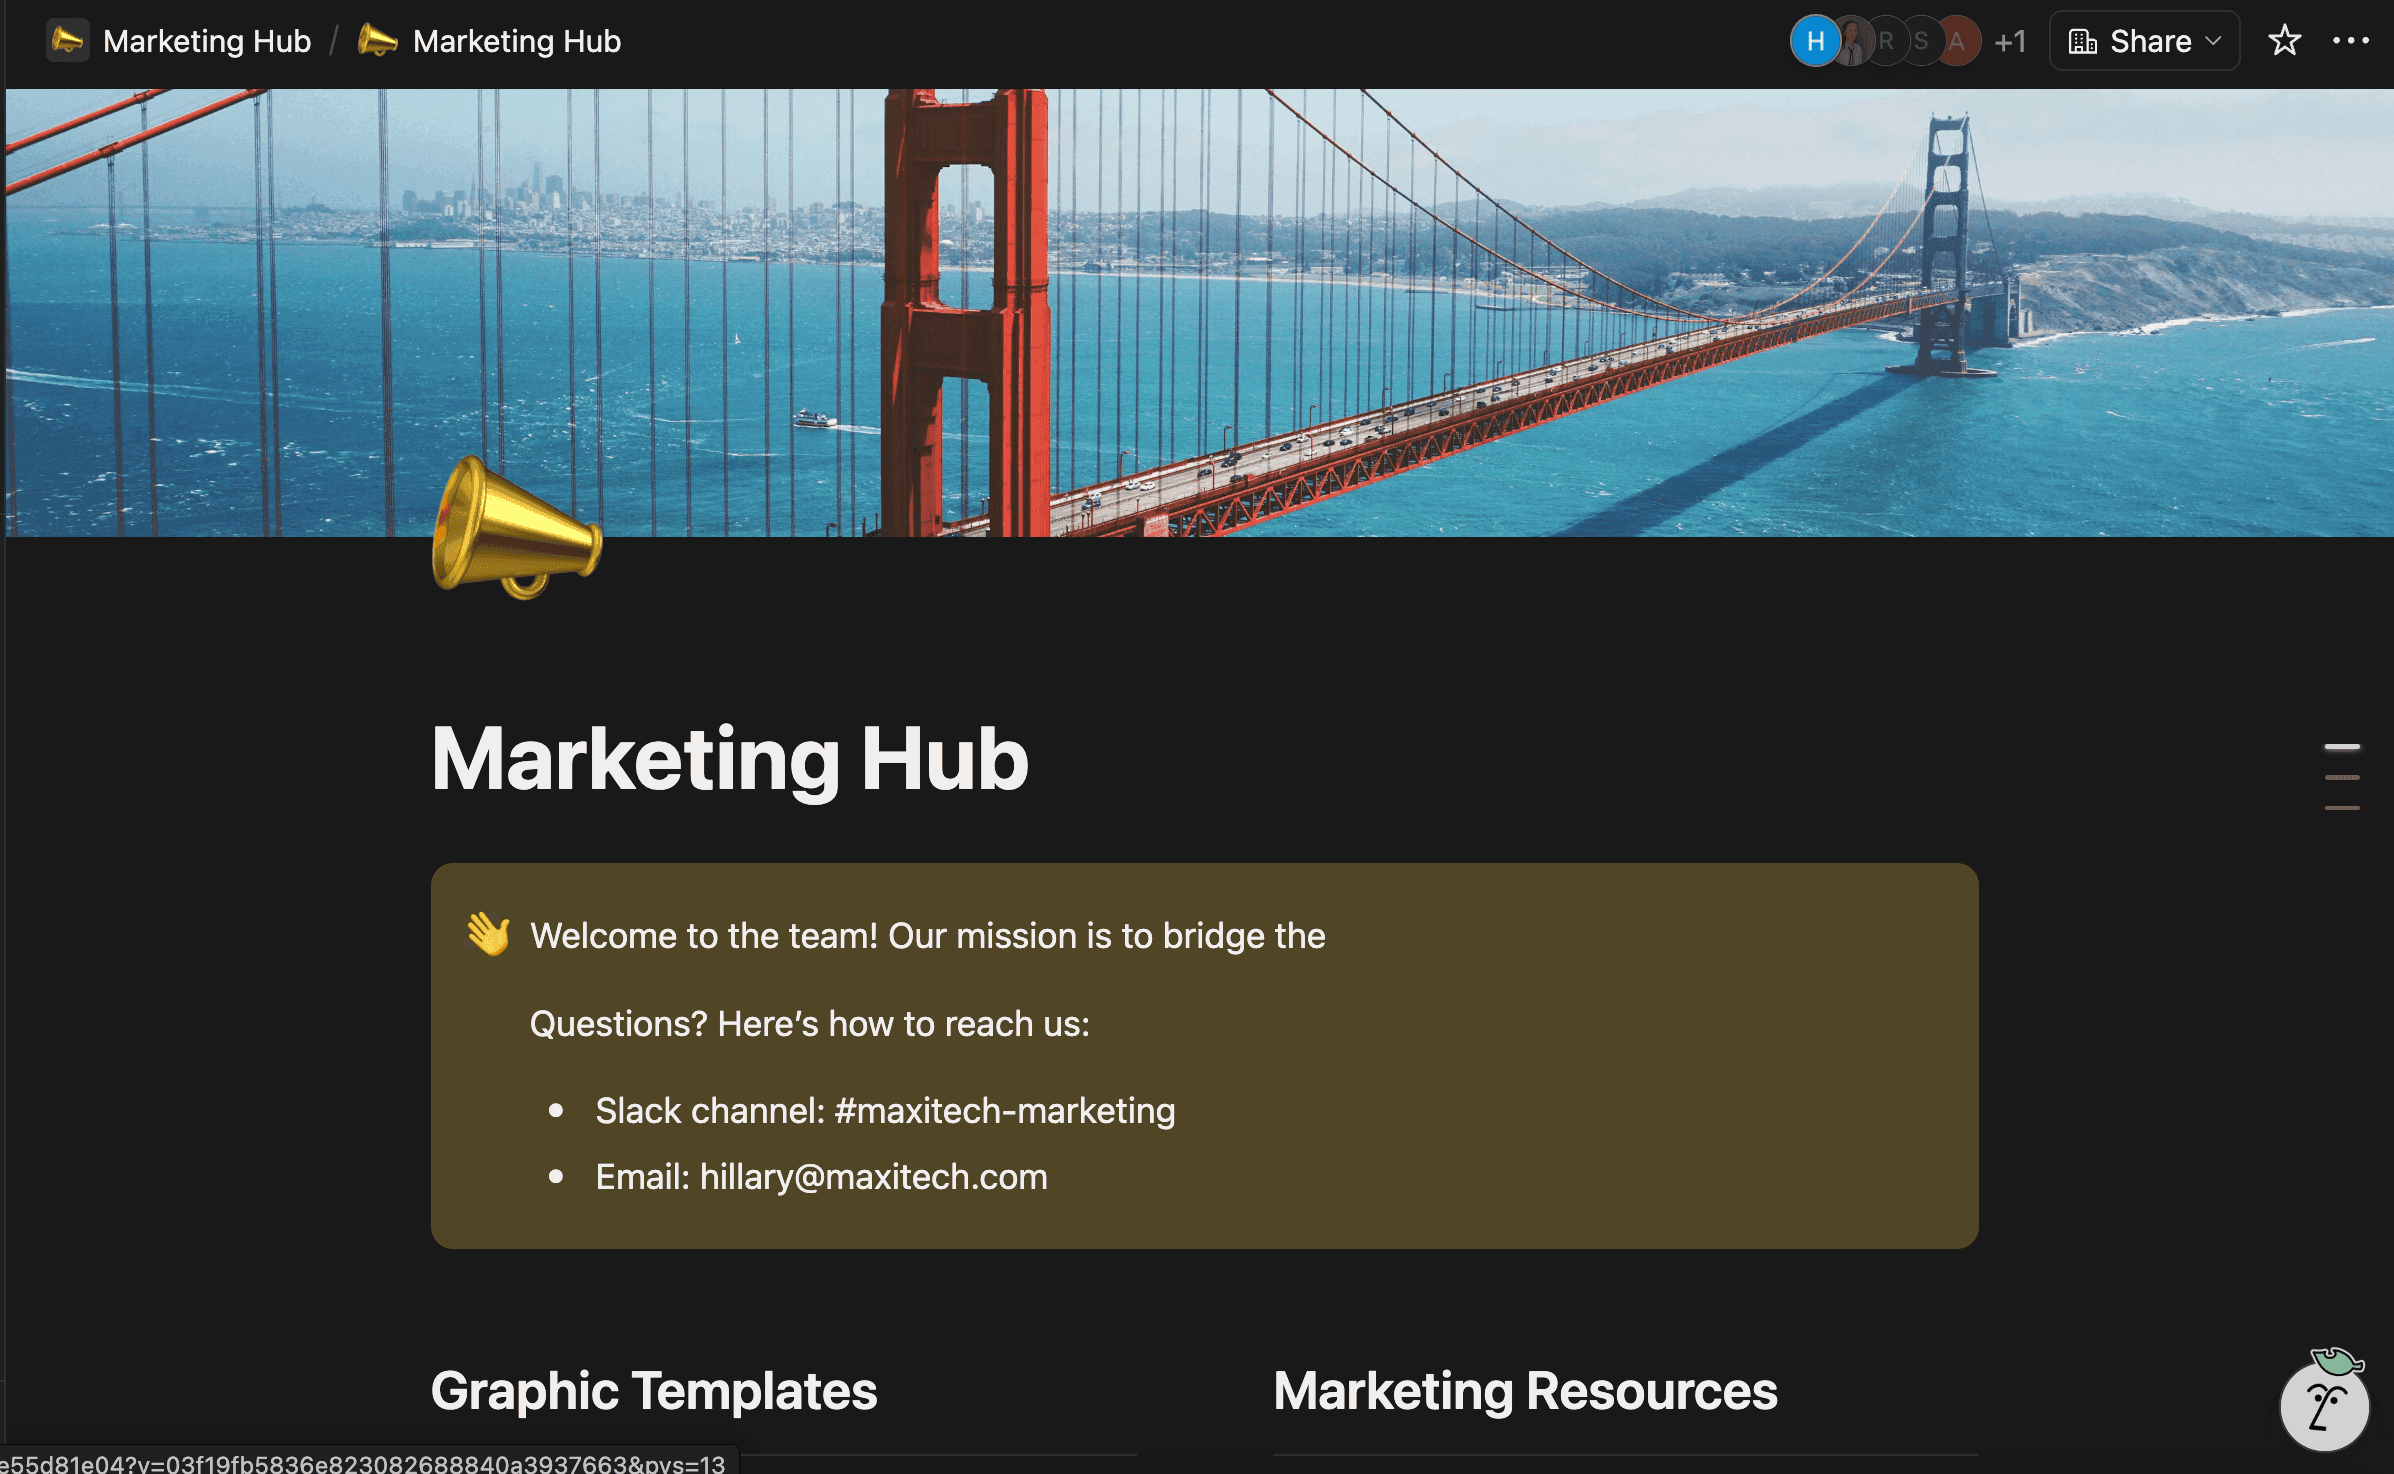Click the building icon inside the Share button
Viewport: 2394px width, 1474px height.
click(2084, 41)
